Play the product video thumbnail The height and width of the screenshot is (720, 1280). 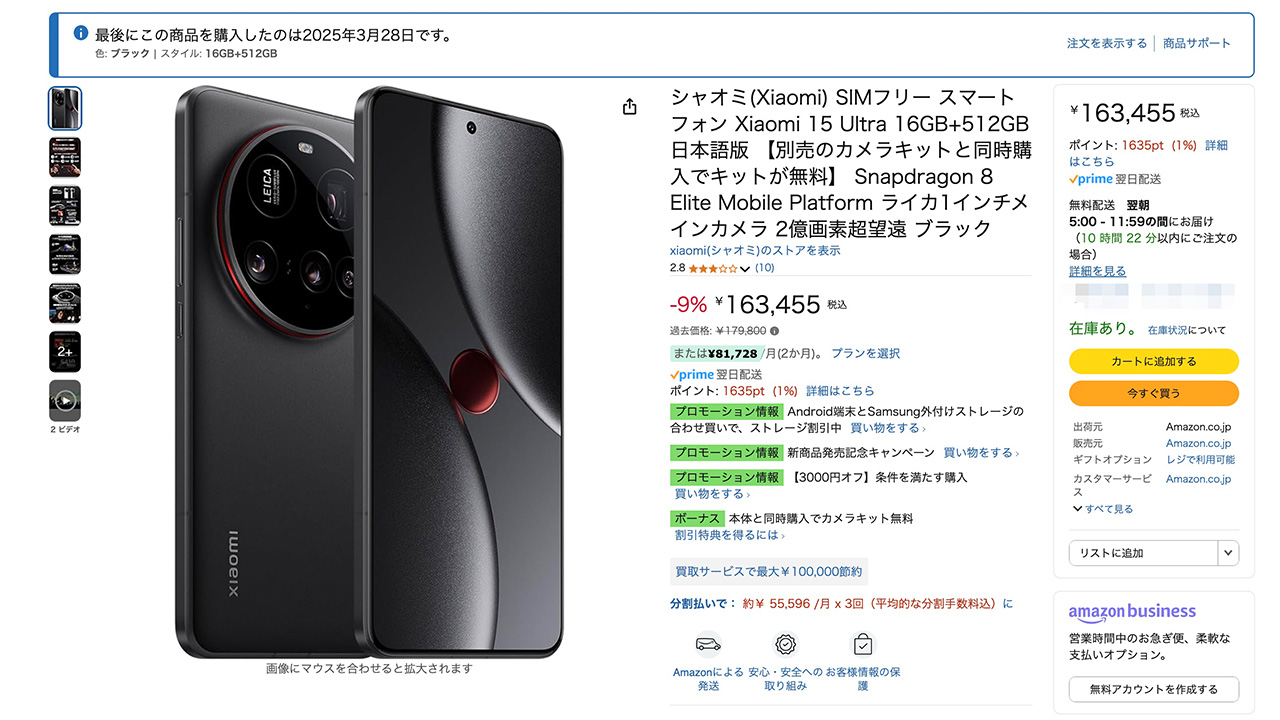click(x=65, y=401)
